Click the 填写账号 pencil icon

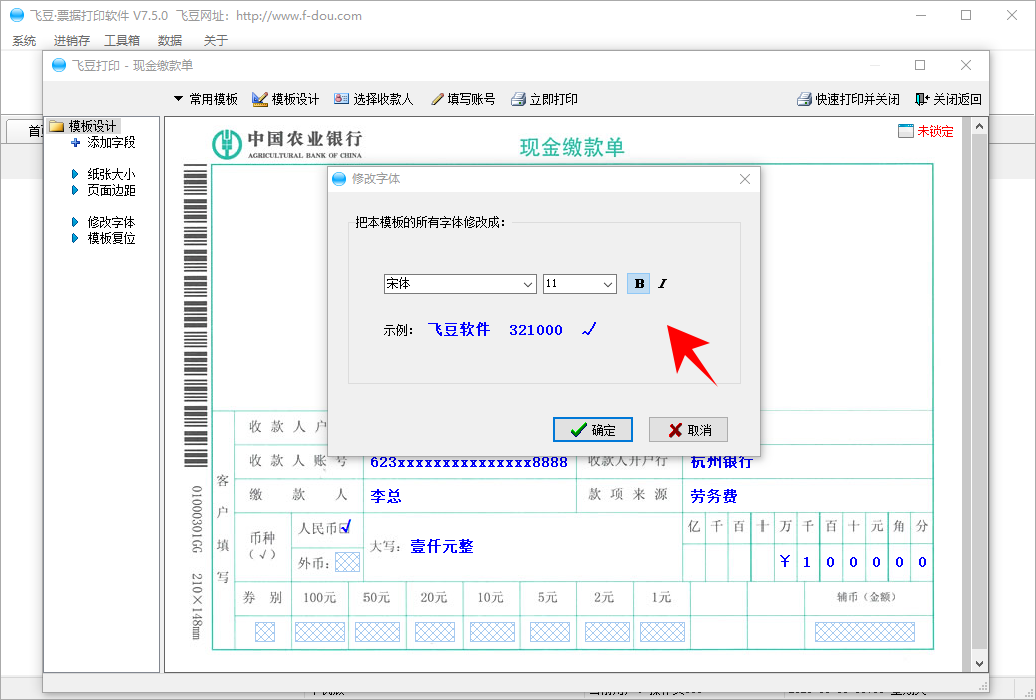click(x=437, y=99)
